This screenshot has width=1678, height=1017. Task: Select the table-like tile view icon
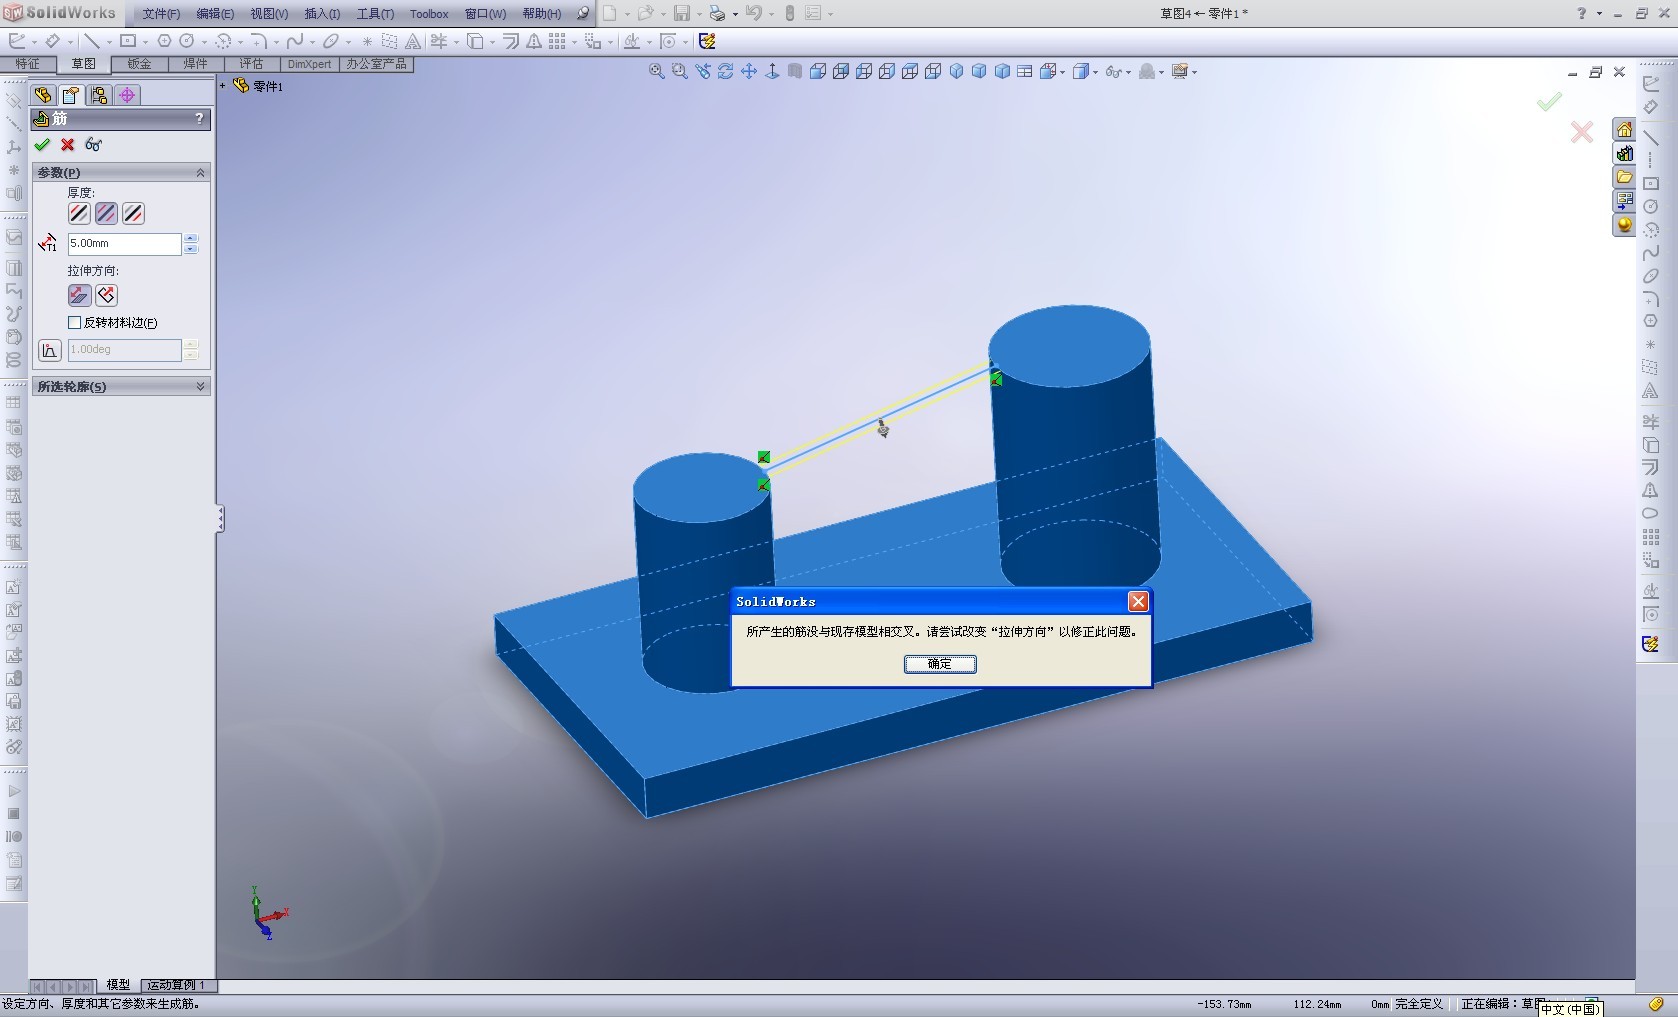[x=1025, y=71]
